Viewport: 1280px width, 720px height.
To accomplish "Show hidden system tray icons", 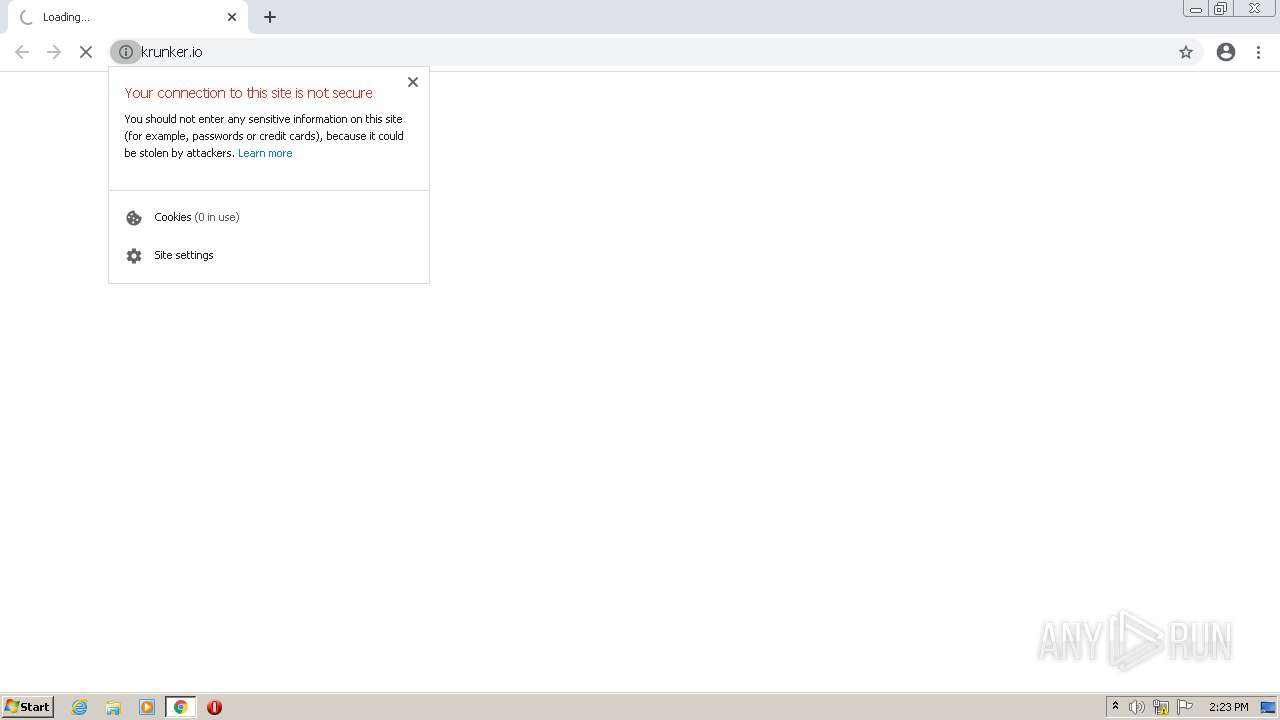I will click(1115, 707).
